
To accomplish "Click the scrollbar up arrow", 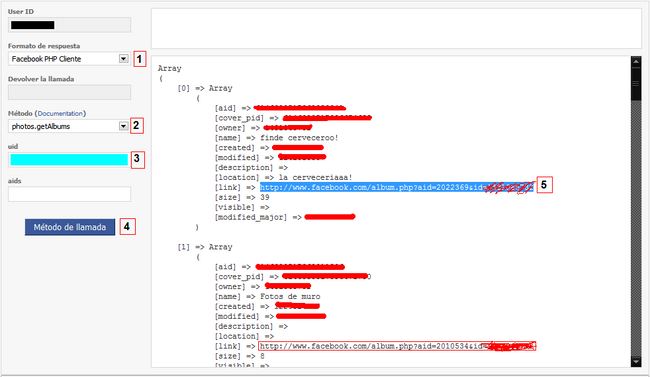I will coord(636,62).
